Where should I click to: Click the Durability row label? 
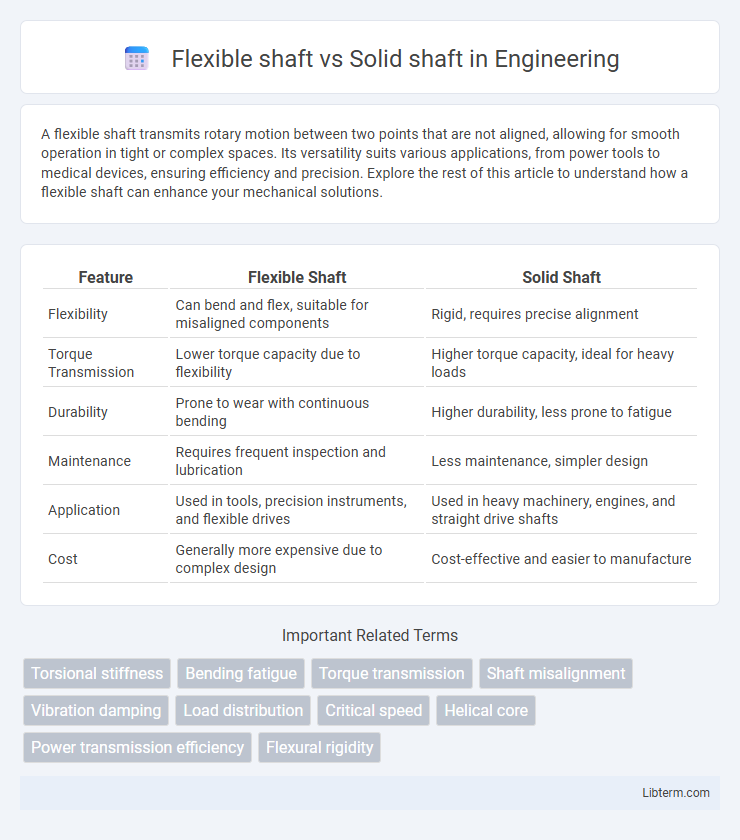click(78, 411)
